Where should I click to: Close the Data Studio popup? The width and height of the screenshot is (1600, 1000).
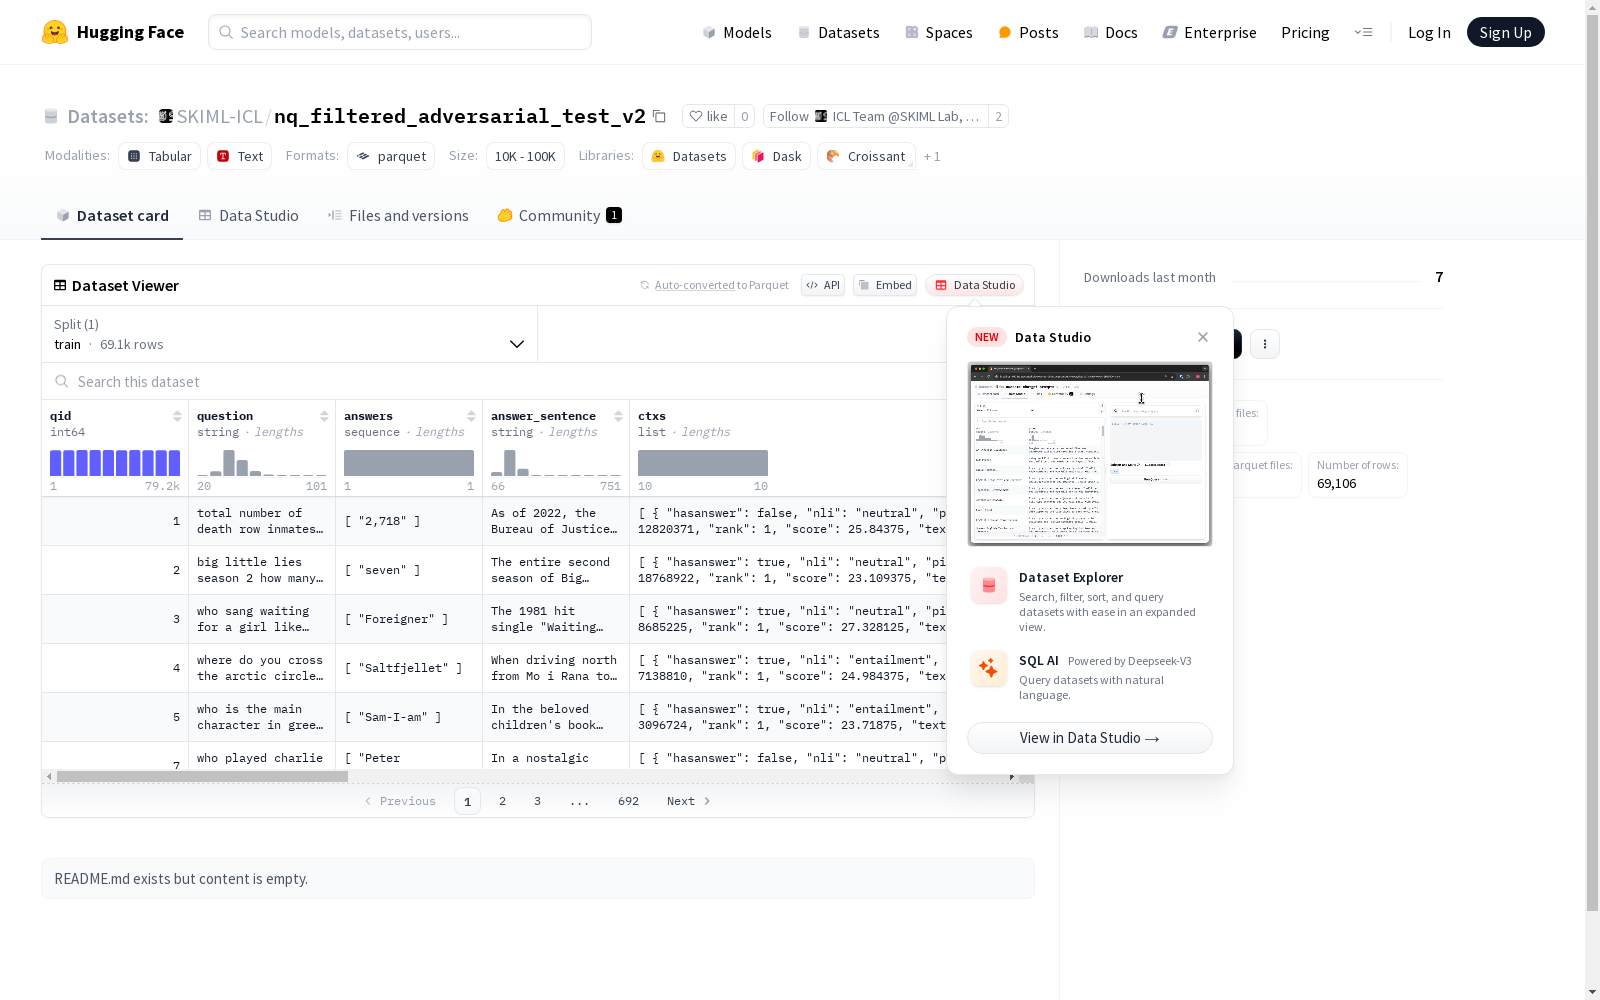coord(1203,337)
